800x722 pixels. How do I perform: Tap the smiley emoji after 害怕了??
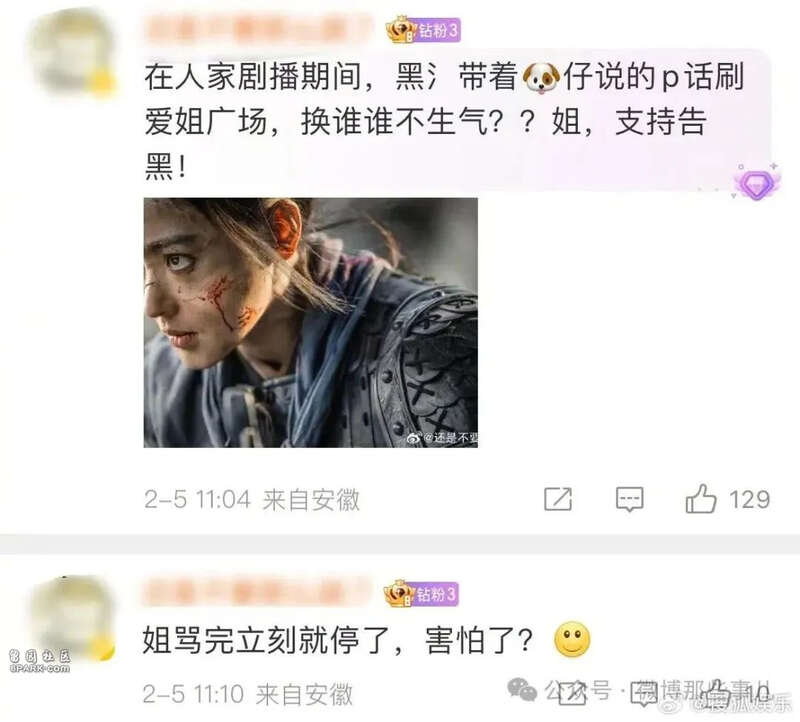point(572,639)
